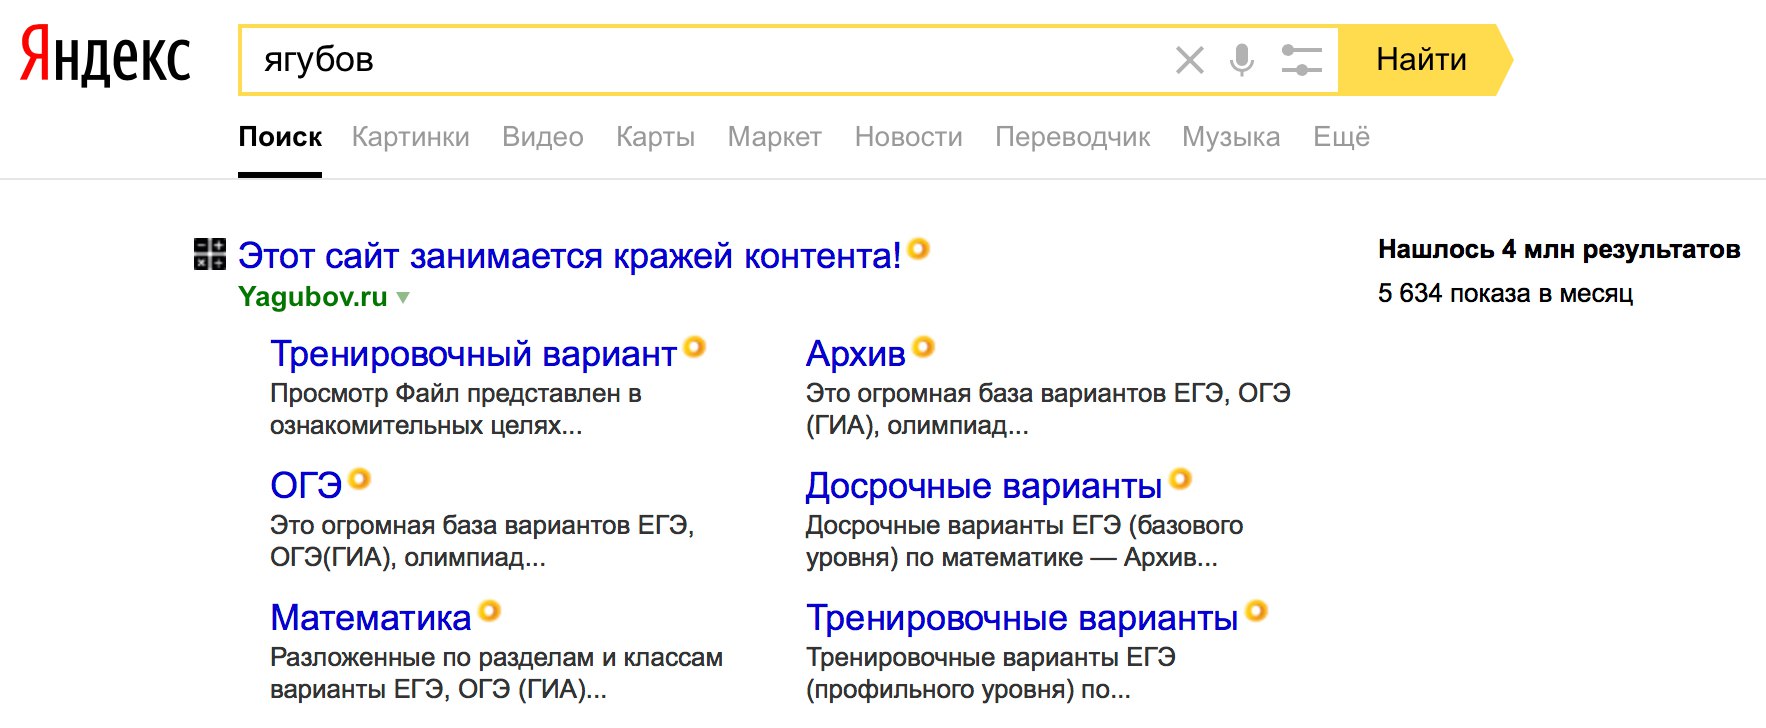
Task: Click orange marker beside Тренировочные варианты
Action: point(1257,611)
